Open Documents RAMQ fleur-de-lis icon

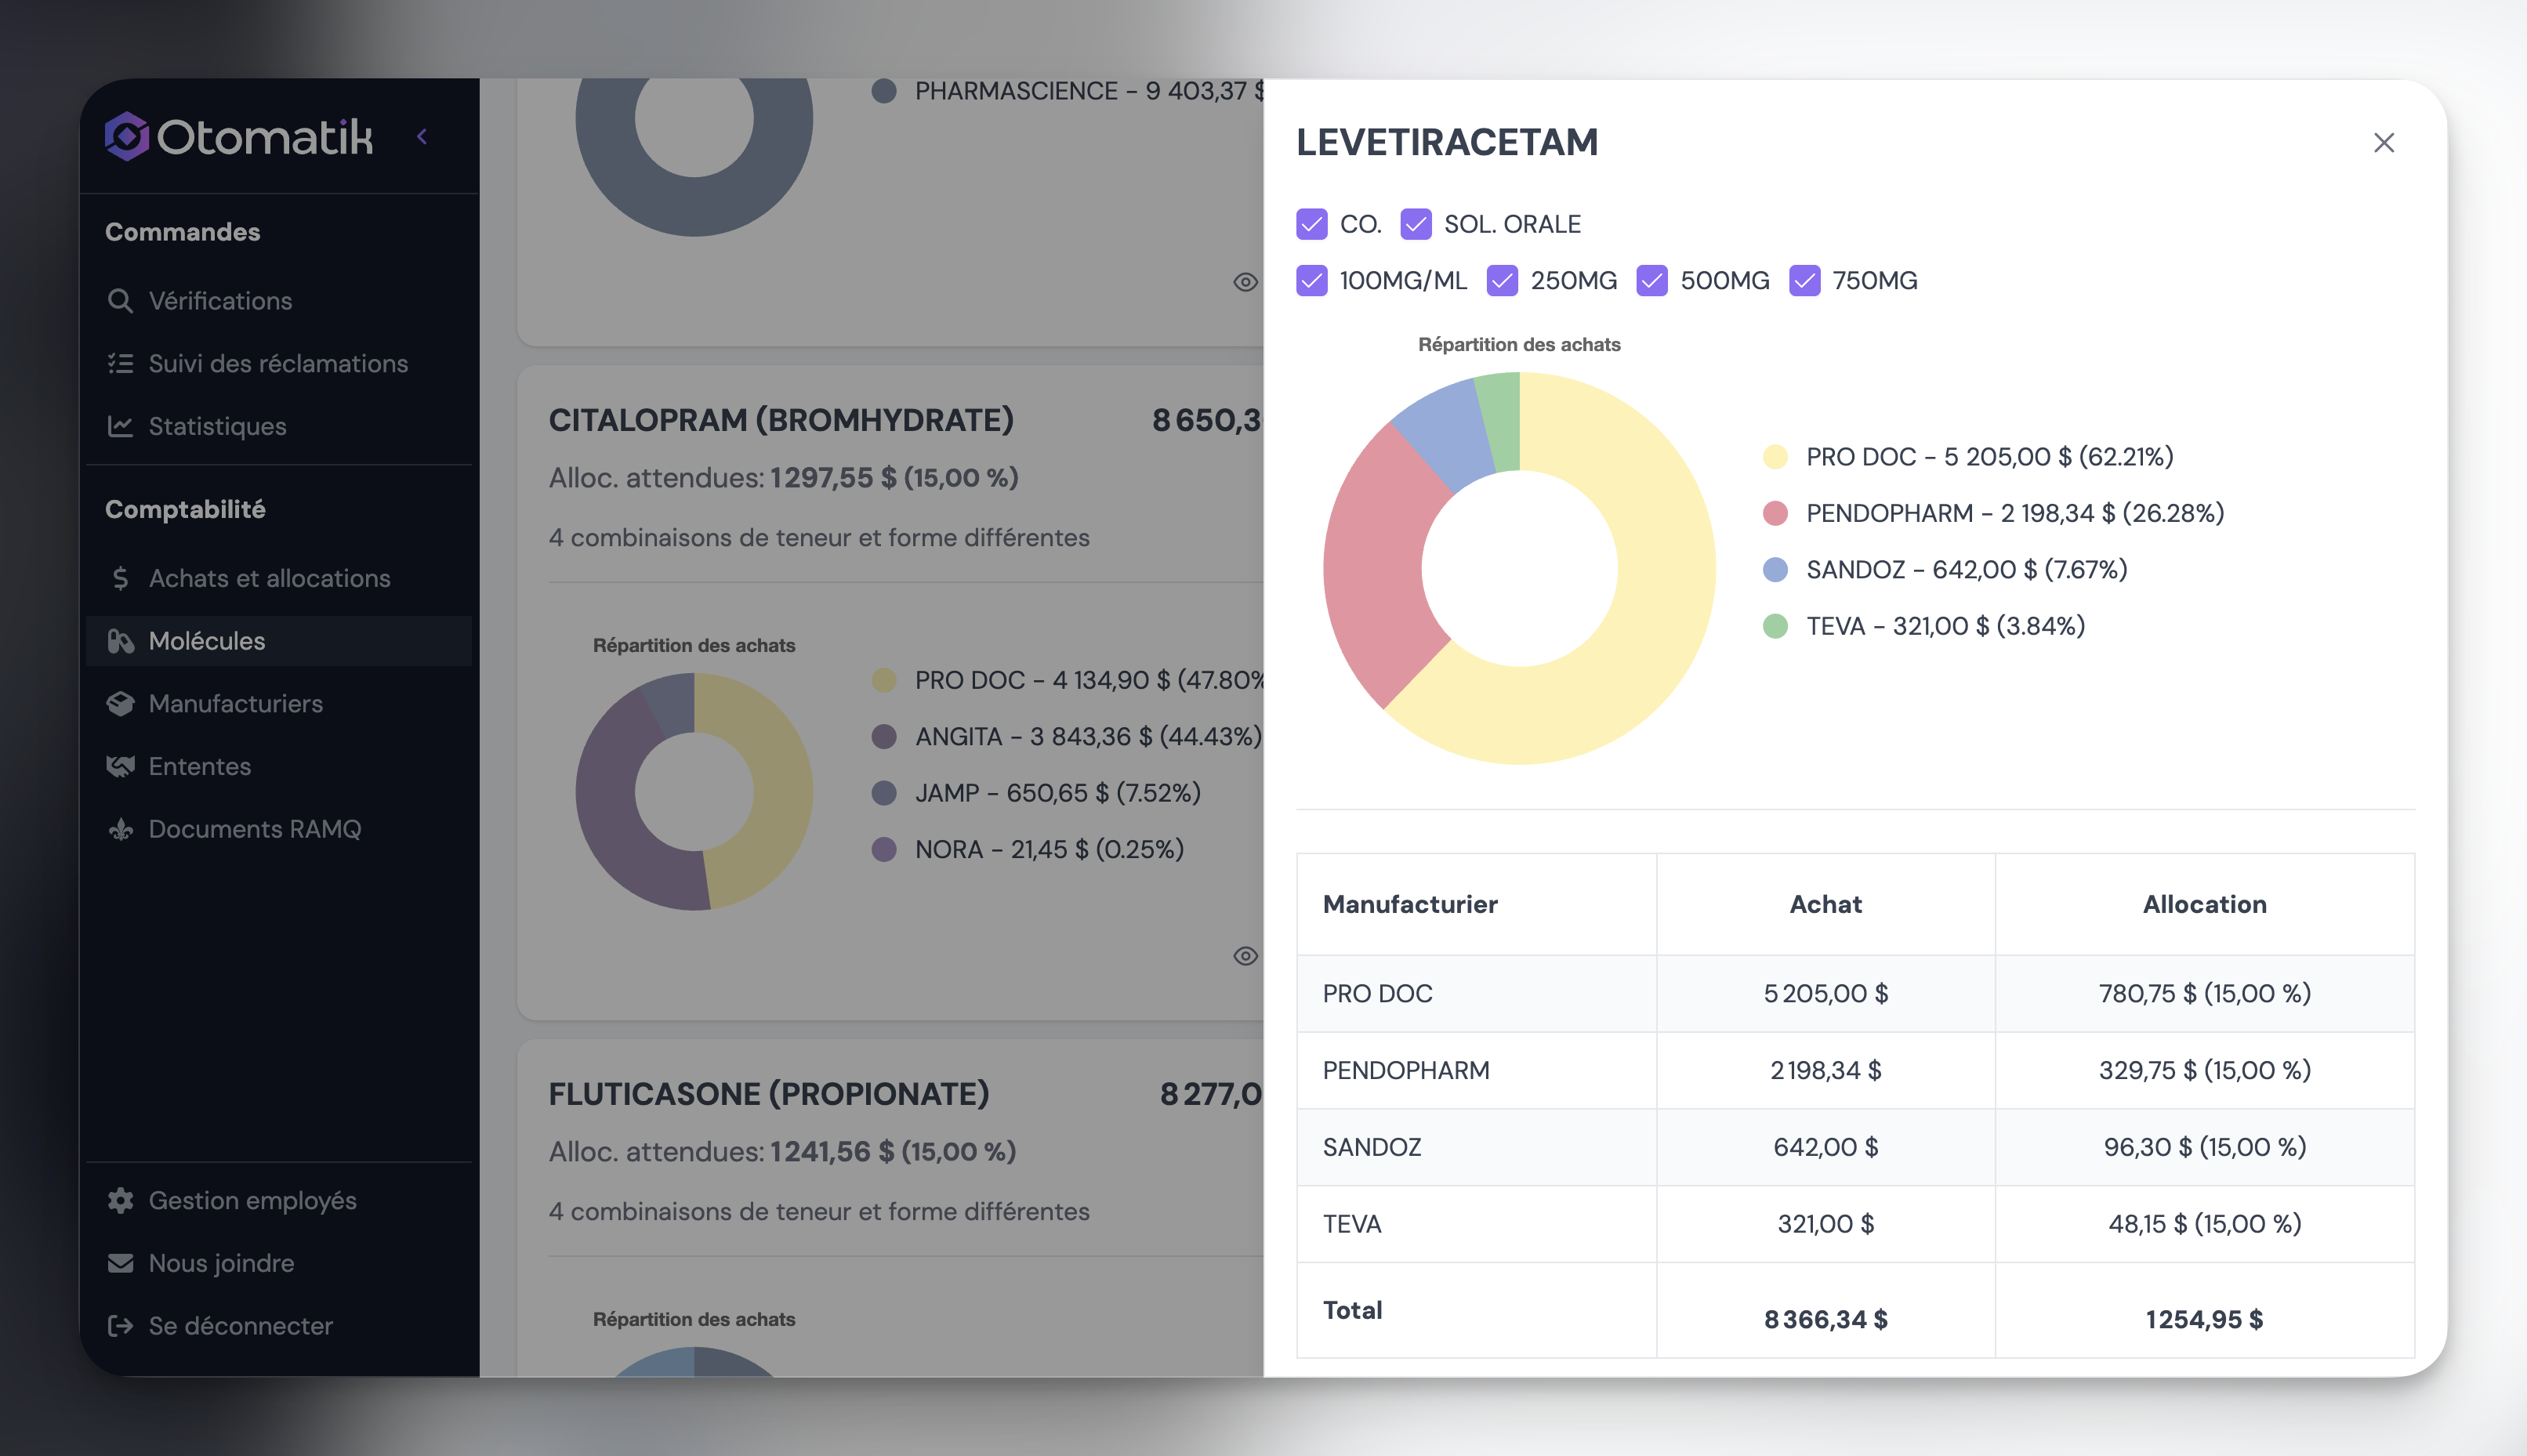tap(120, 829)
